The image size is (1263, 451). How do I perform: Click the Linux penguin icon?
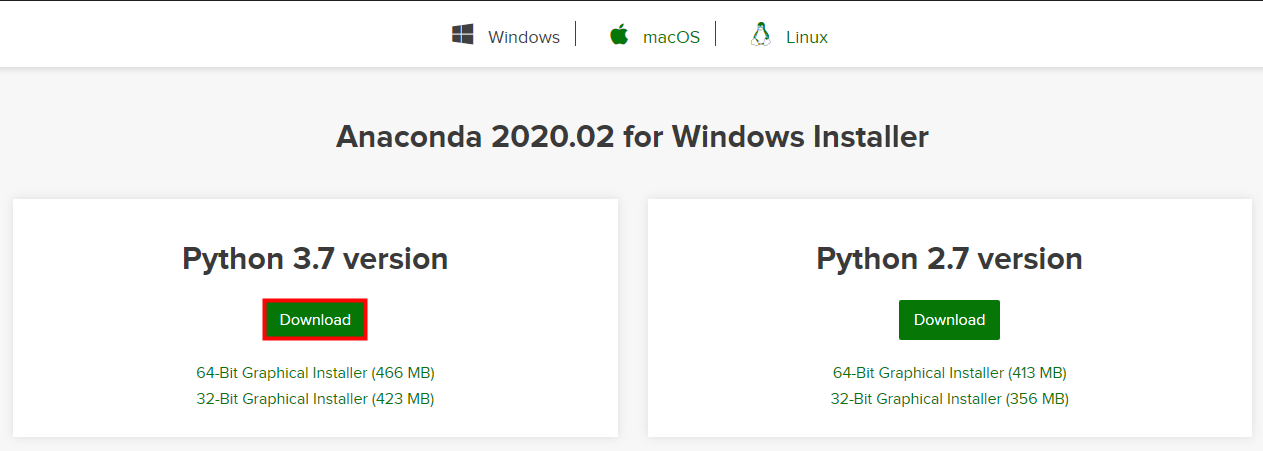click(x=761, y=36)
